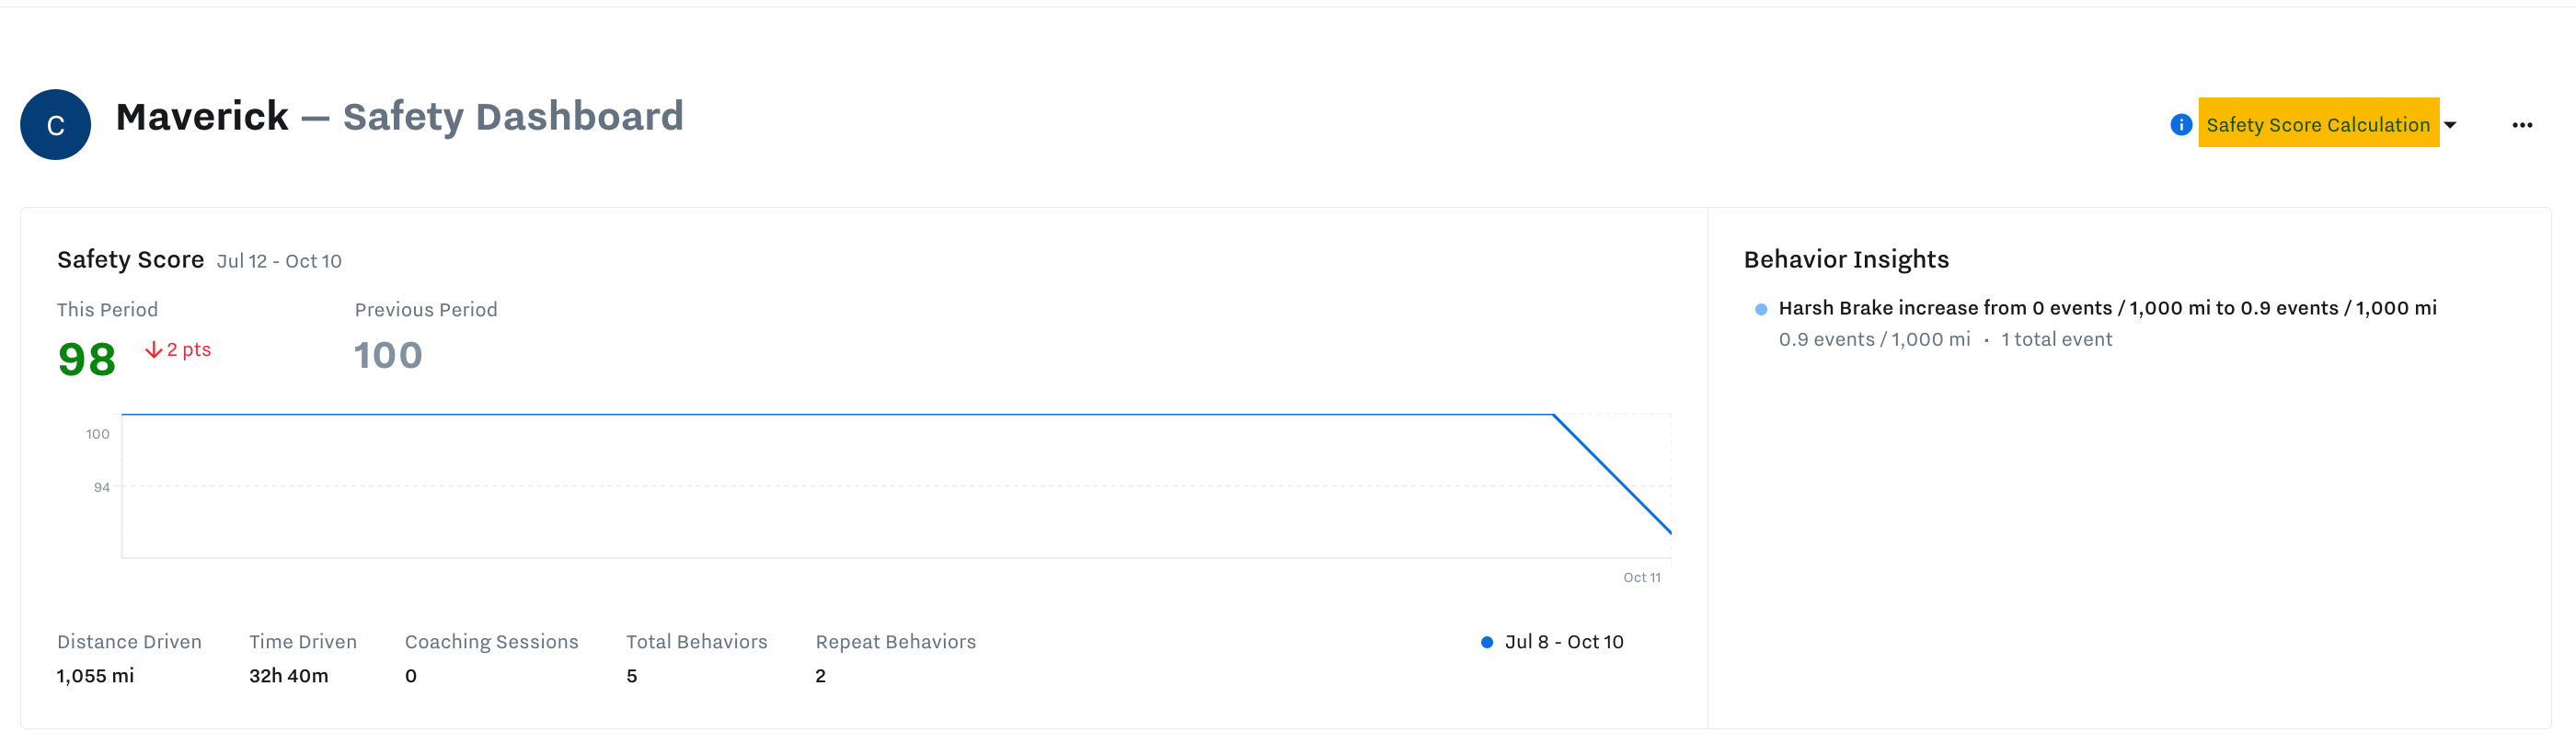Click the Total Behaviors value 5
The height and width of the screenshot is (743, 2576).
(632, 676)
